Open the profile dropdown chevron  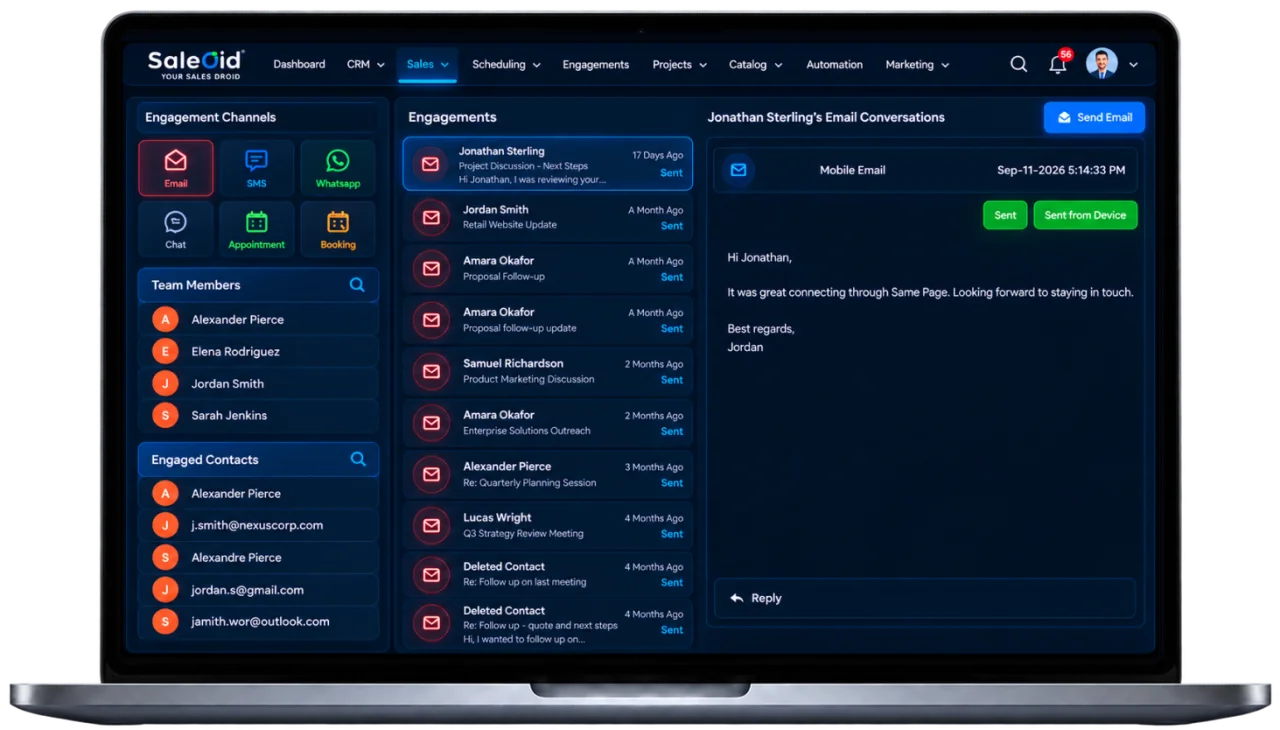(x=1133, y=65)
